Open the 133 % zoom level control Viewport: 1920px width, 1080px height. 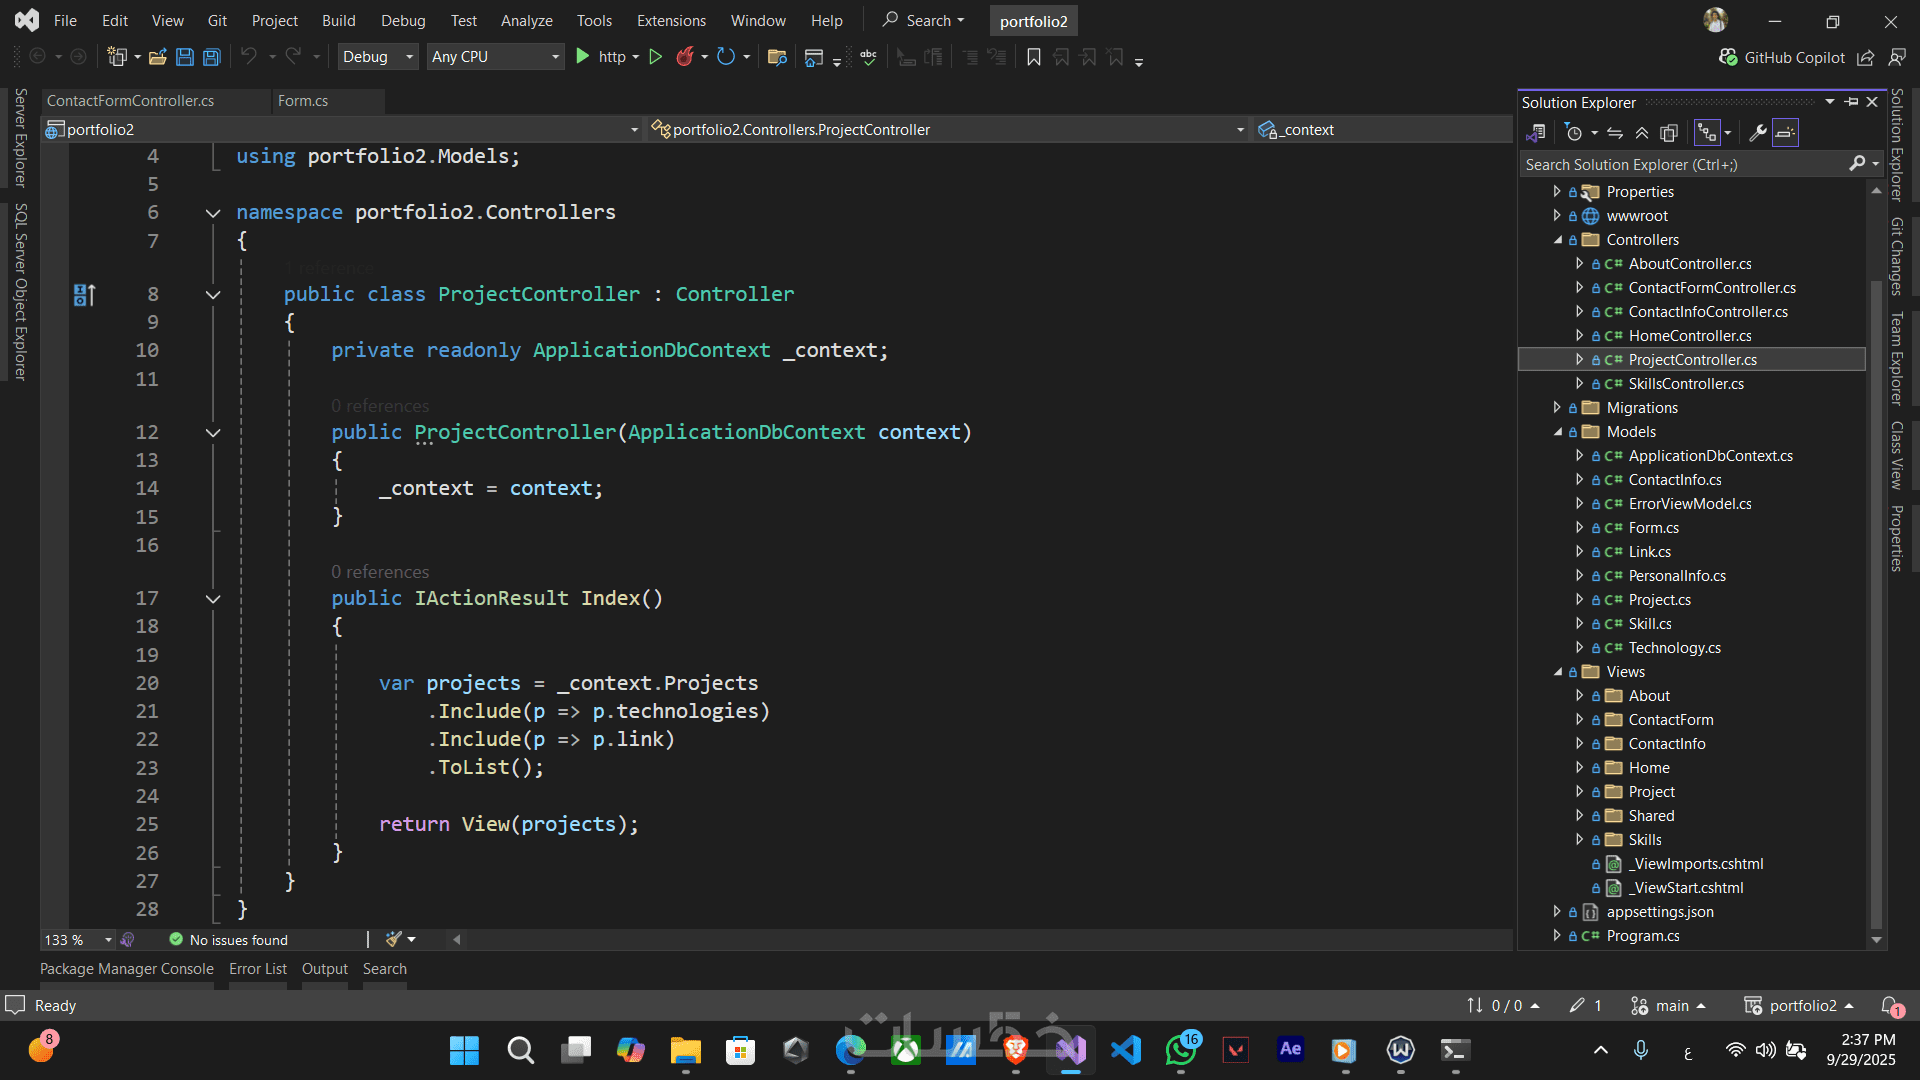pos(77,940)
